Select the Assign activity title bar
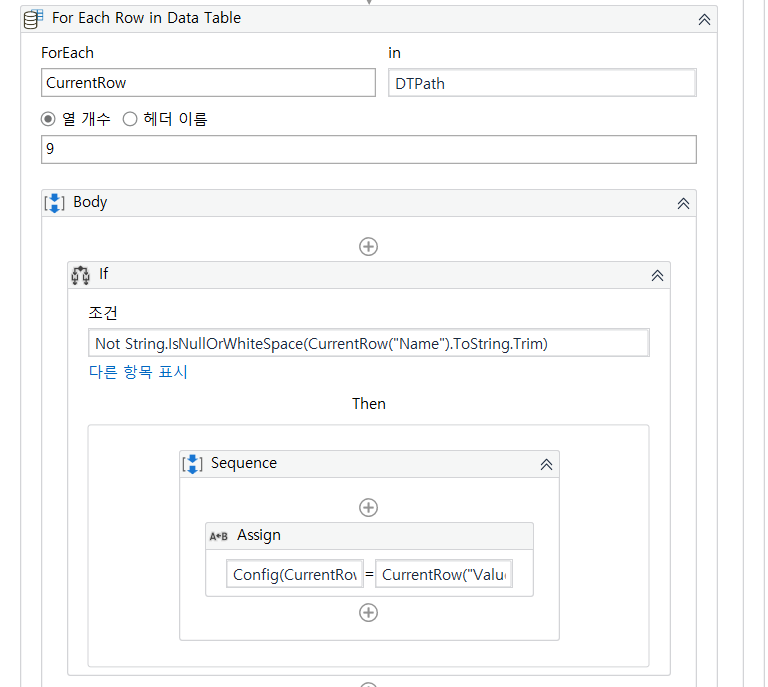The width and height of the screenshot is (768, 687). tap(369, 536)
